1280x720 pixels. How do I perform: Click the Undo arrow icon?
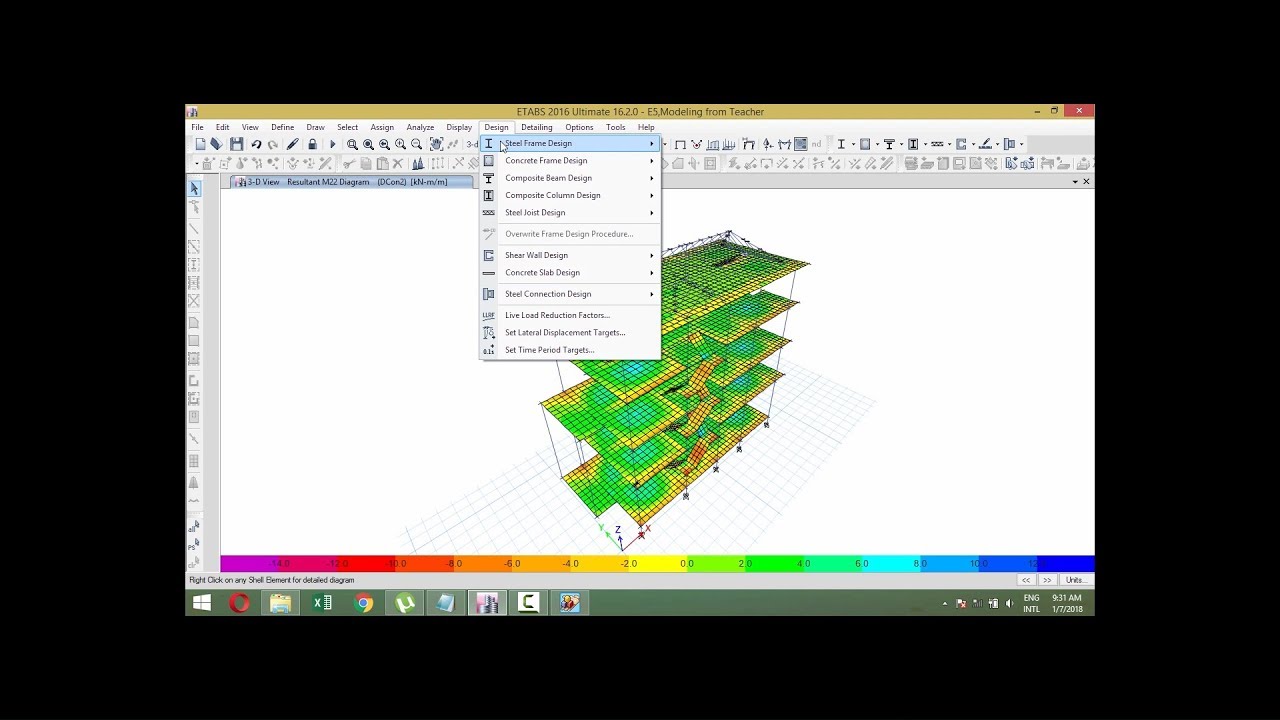point(256,144)
